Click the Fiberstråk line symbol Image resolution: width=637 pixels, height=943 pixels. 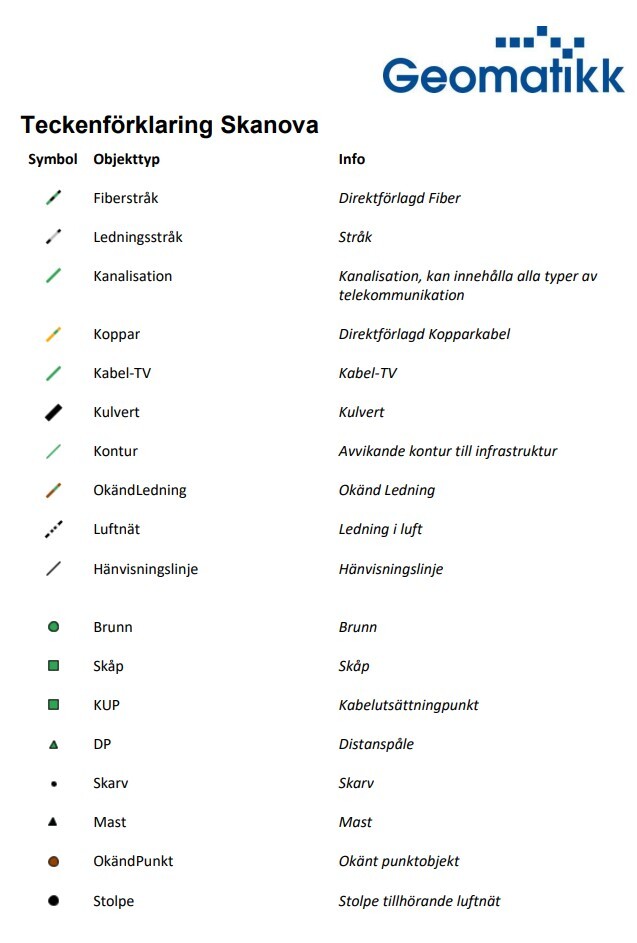coord(54,198)
